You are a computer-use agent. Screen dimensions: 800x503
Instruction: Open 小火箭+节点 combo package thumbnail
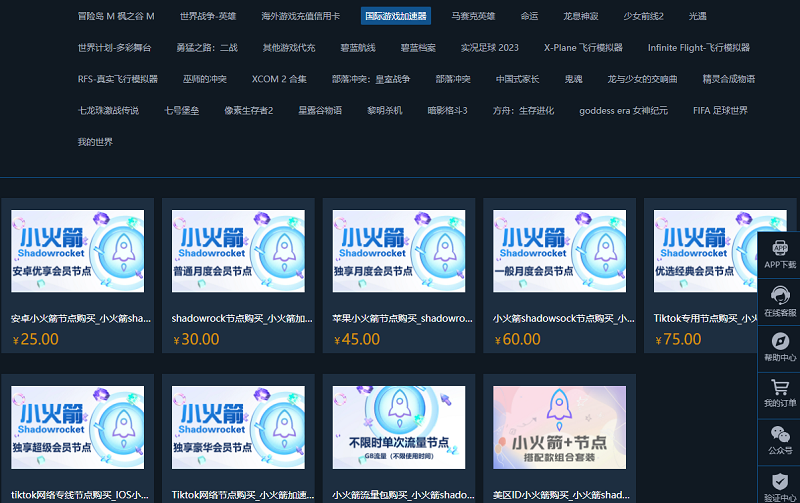(560, 427)
